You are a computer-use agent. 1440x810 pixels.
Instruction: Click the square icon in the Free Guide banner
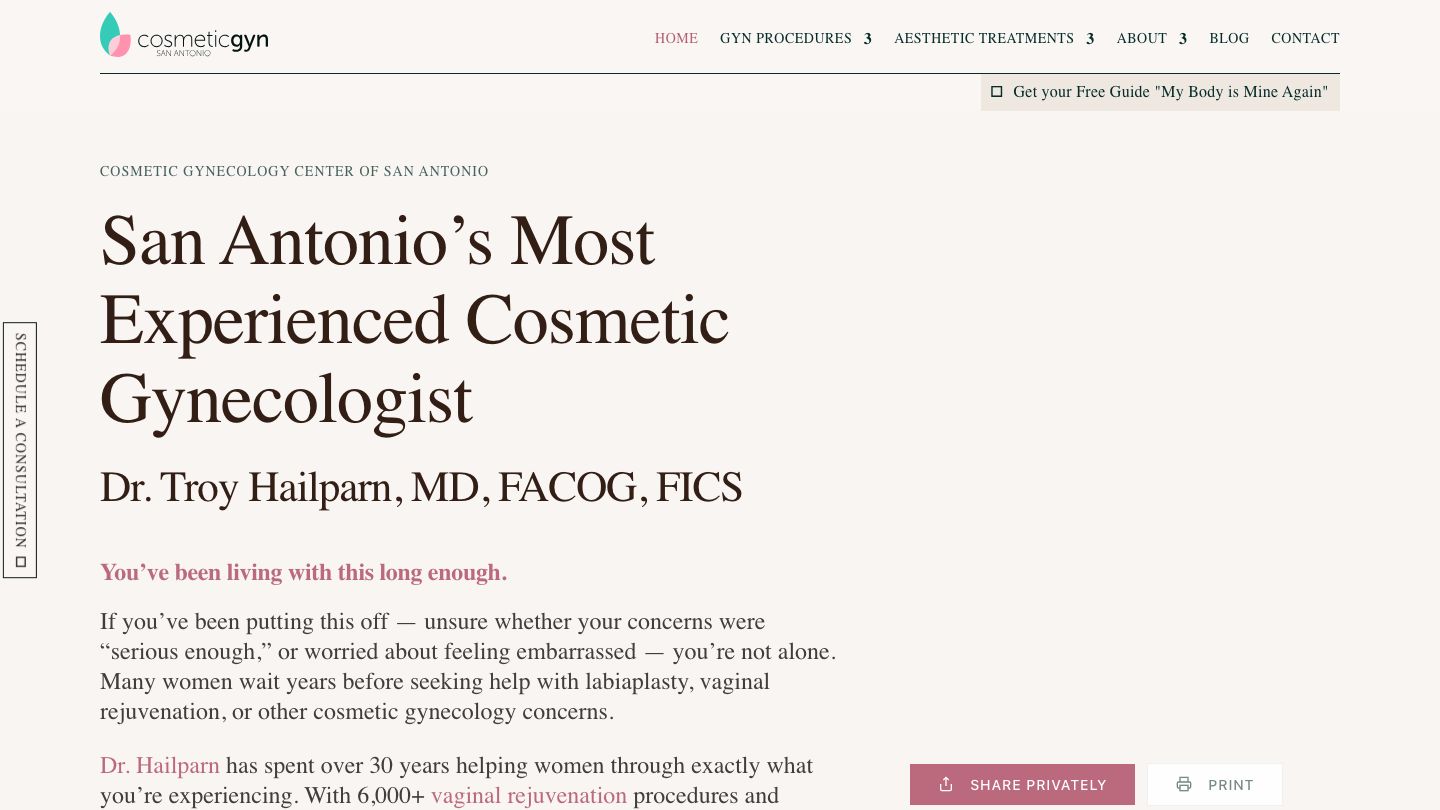(997, 91)
